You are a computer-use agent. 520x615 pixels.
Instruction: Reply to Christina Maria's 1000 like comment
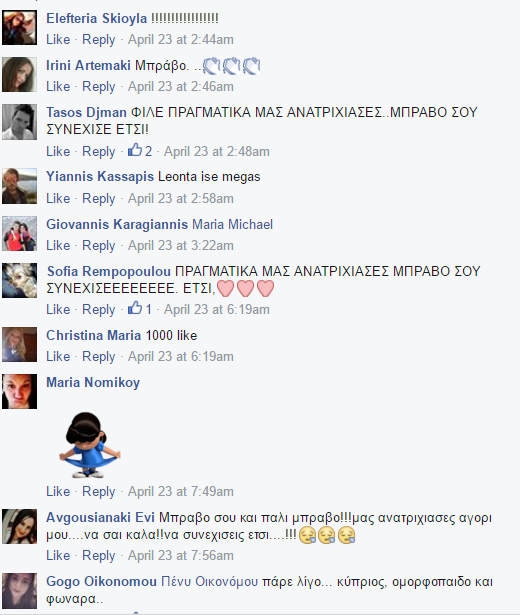[x=98, y=357]
